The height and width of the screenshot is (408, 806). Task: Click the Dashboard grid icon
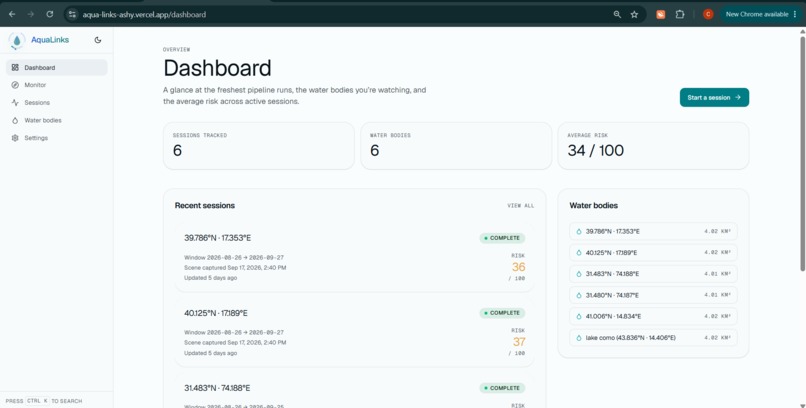pyautogui.click(x=15, y=67)
